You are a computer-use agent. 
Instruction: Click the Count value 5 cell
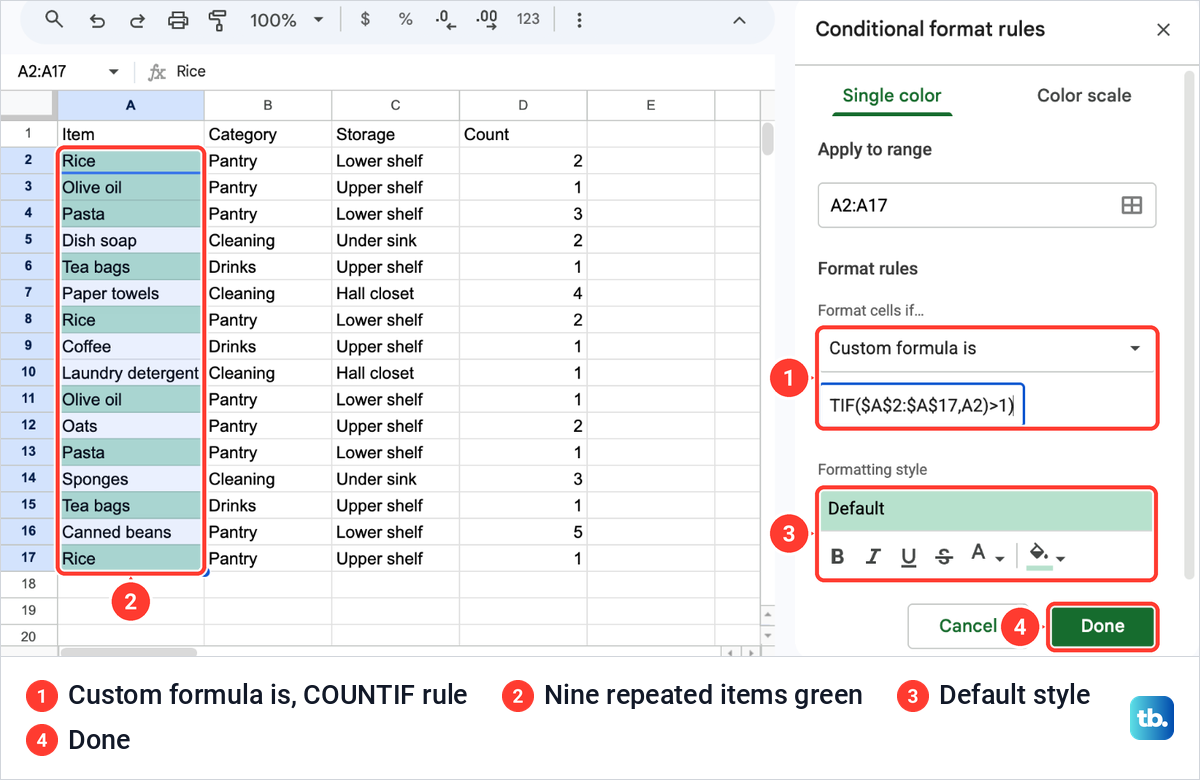click(523, 532)
